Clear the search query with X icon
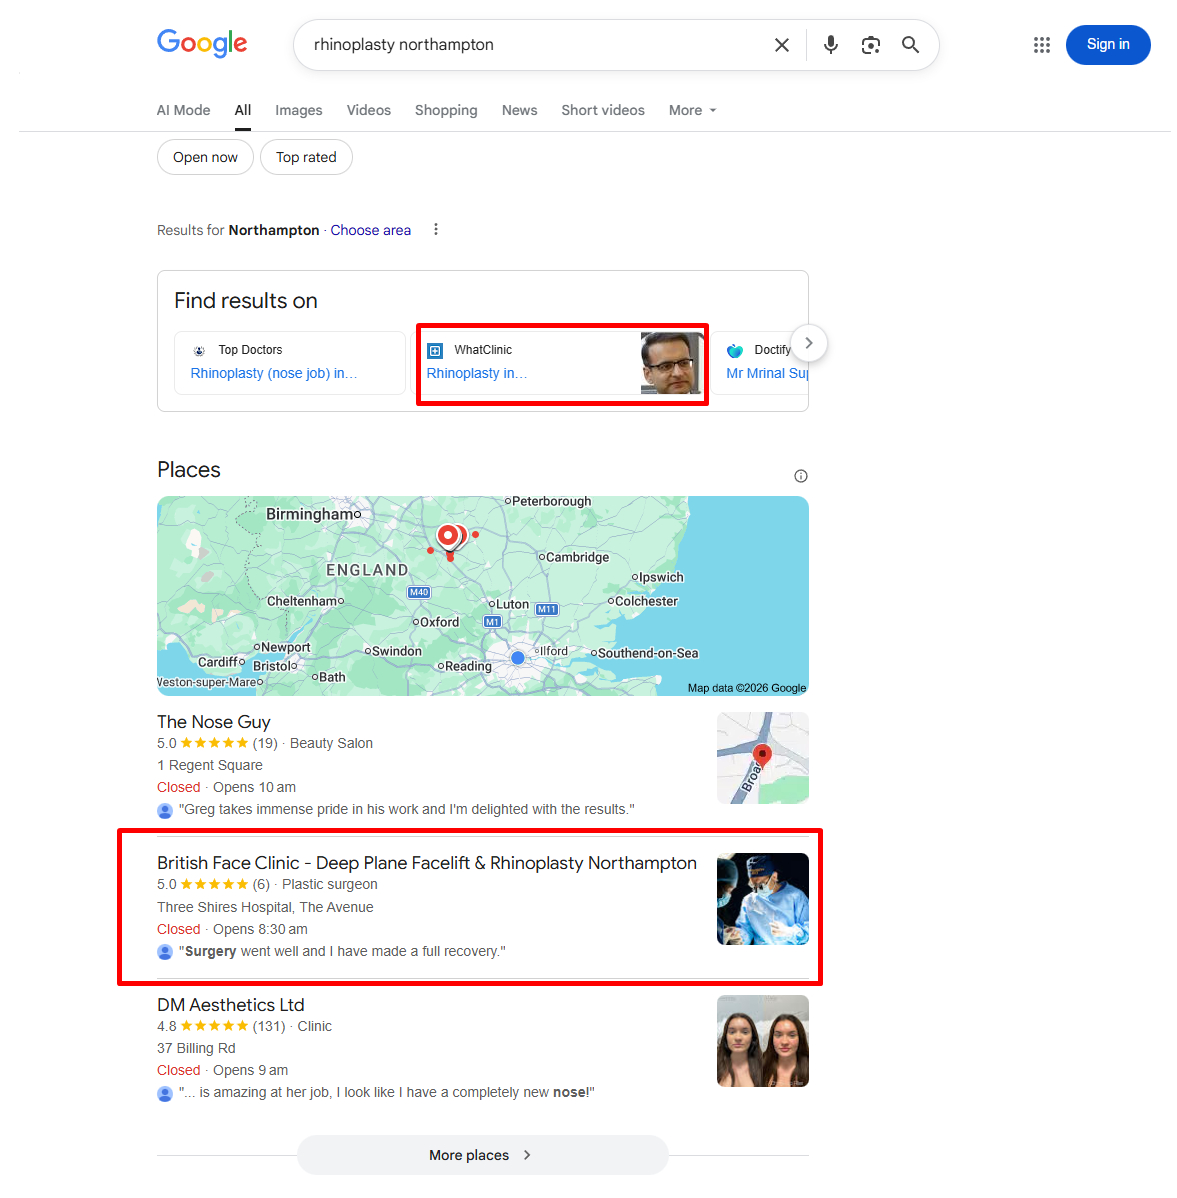Image resolution: width=1177 pixels, height=1198 pixels. click(x=782, y=45)
